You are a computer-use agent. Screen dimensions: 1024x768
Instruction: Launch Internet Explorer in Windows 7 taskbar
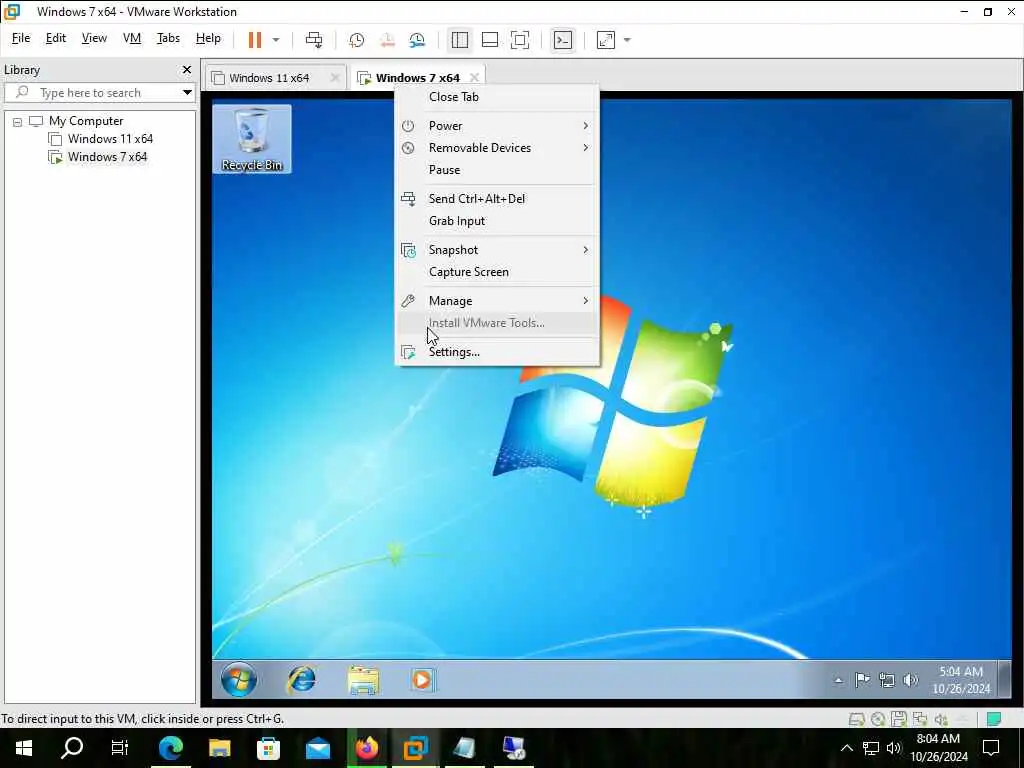click(302, 680)
